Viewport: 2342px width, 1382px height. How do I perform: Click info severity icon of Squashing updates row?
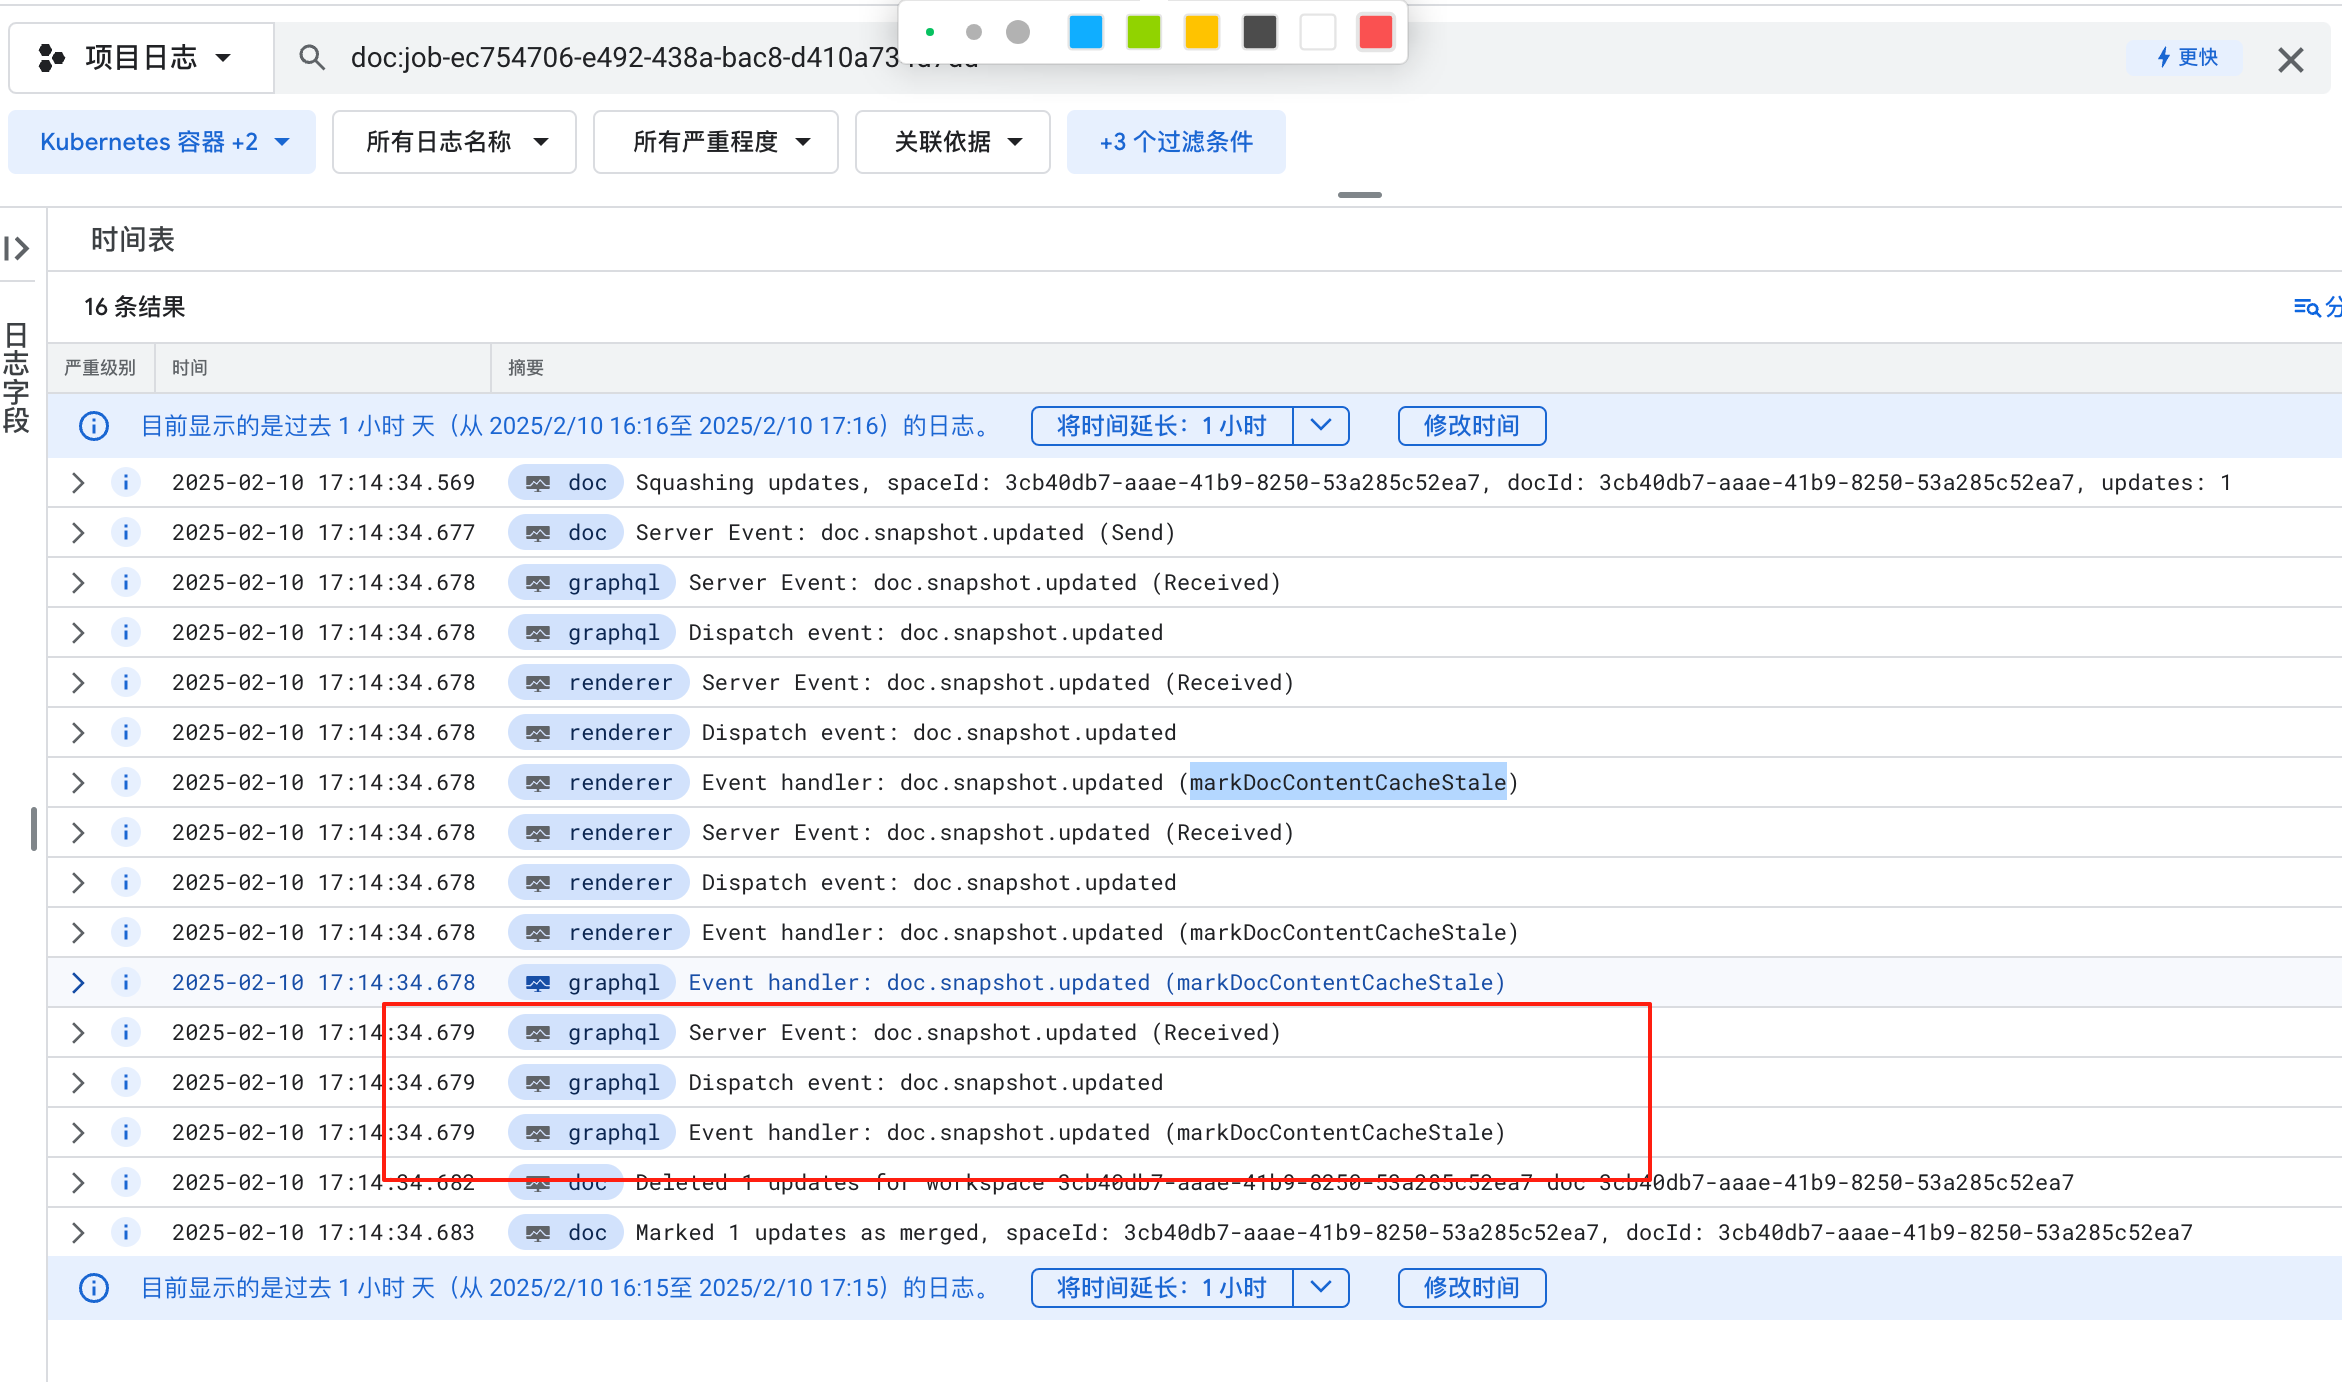[126, 483]
